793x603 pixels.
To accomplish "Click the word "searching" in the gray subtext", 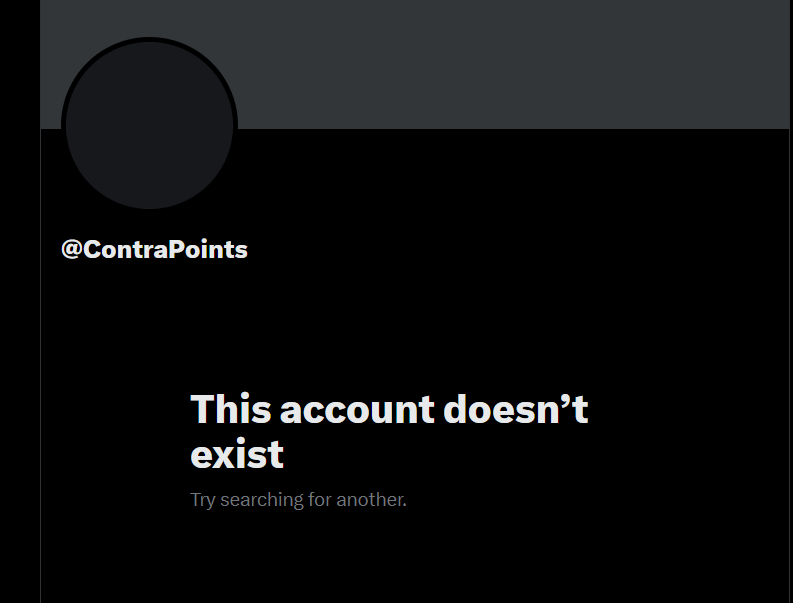I will [262, 500].
